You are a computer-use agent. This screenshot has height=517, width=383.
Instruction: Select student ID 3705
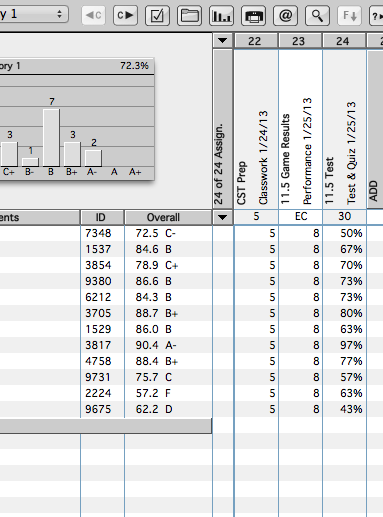[x=98, y=313]
